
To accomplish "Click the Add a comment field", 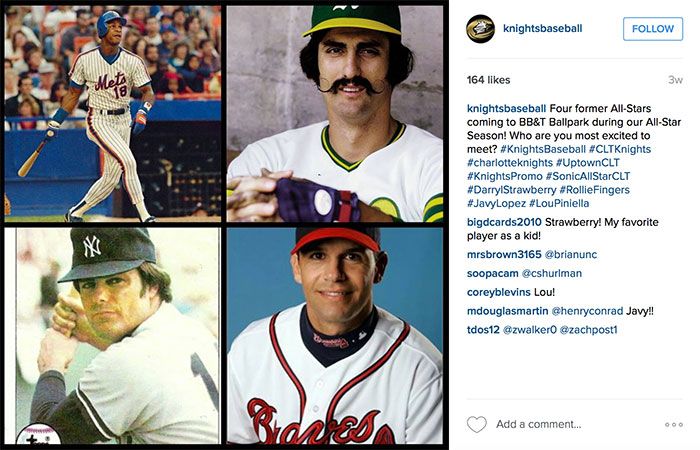I will tap(538, 424).
